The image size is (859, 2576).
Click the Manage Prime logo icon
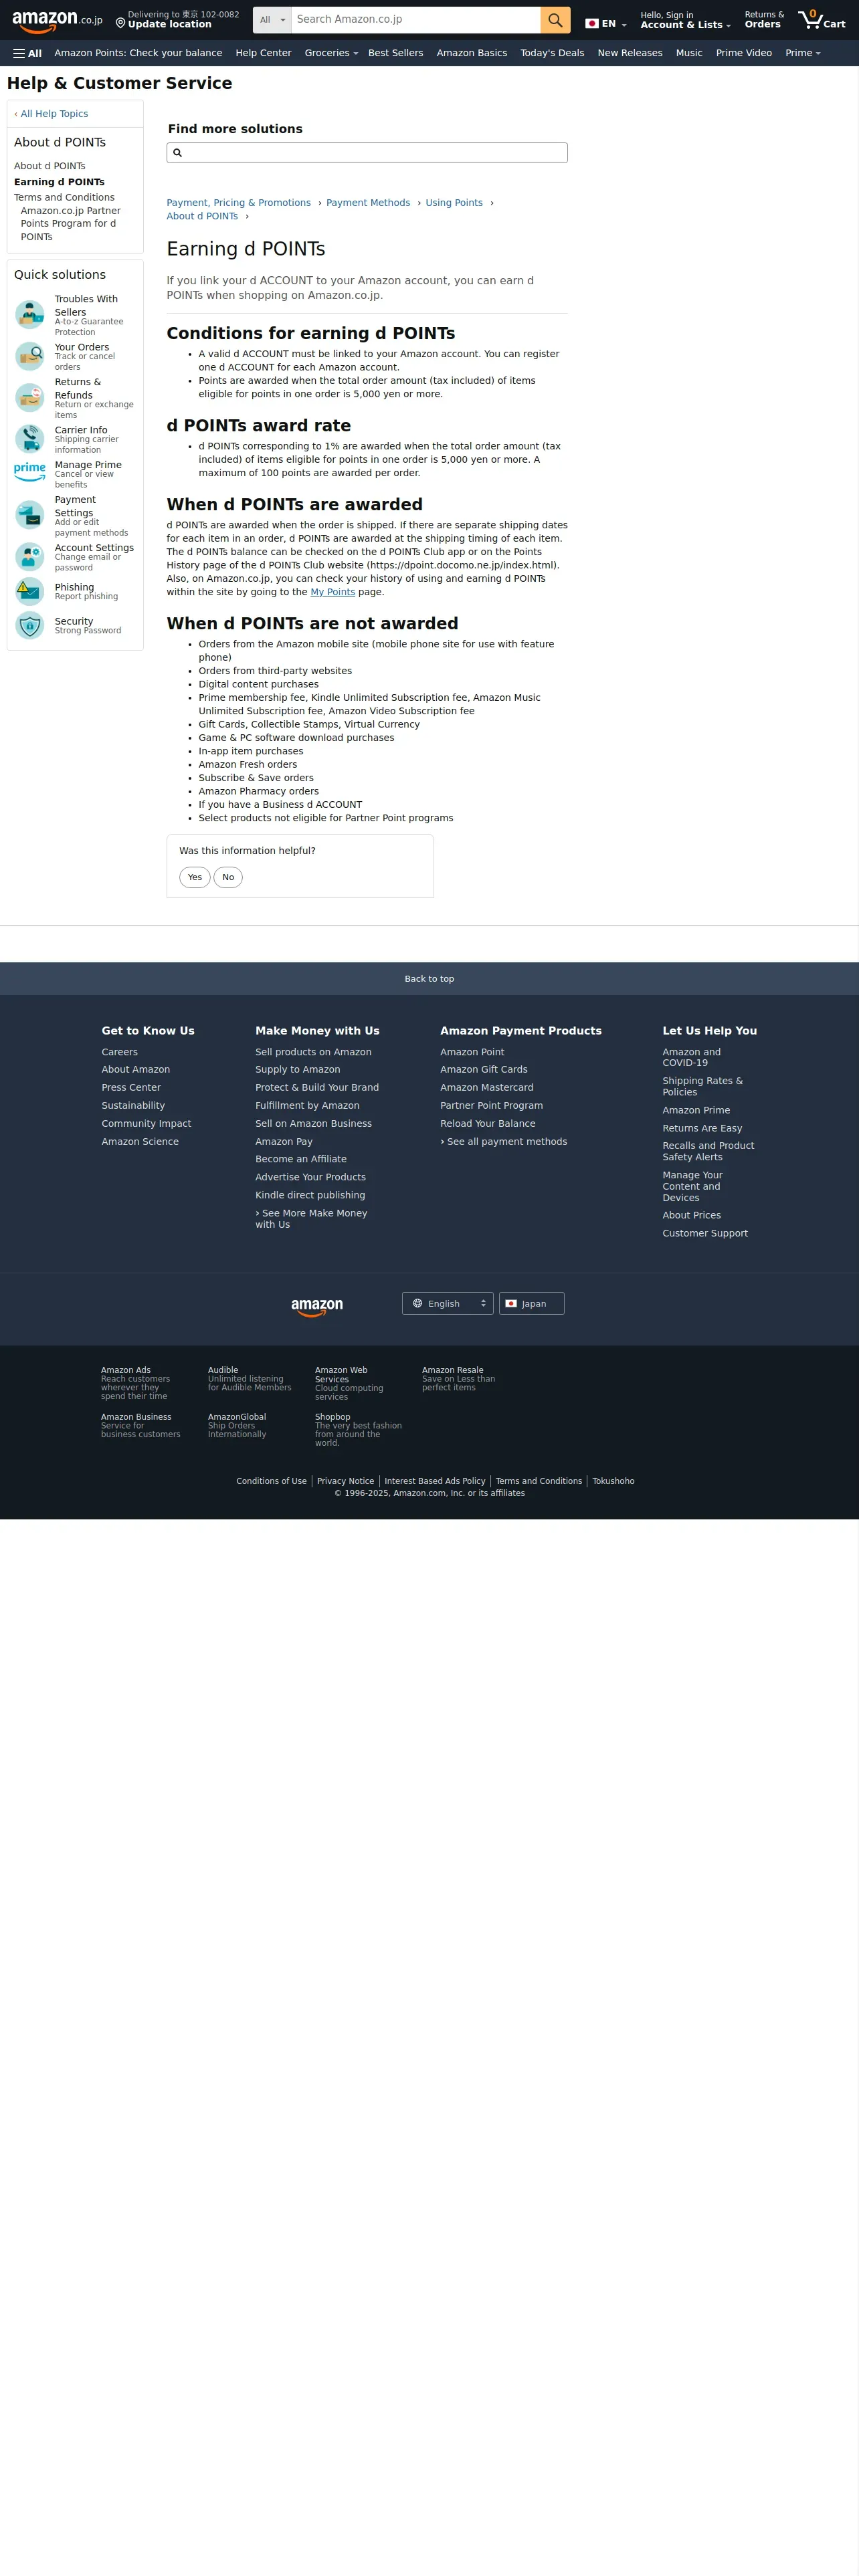pos(30,471)
